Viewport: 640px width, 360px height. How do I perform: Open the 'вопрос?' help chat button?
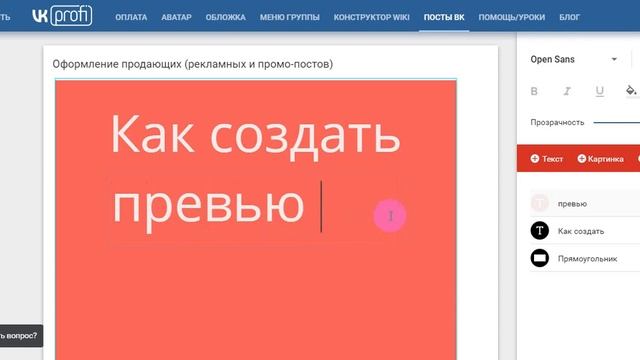coord(20,336)
